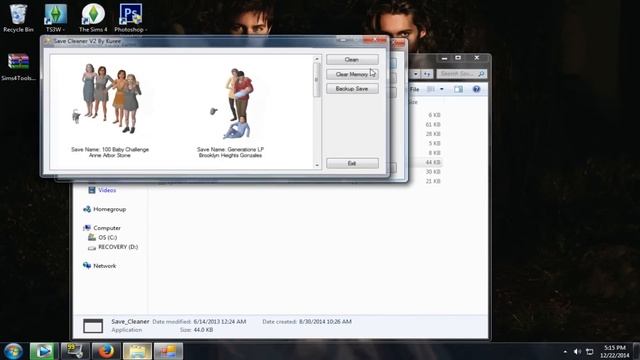The image size is (640, 360).
Task: Open the taskbar clock showing 5:15 PM
Action: click(615, 351)
